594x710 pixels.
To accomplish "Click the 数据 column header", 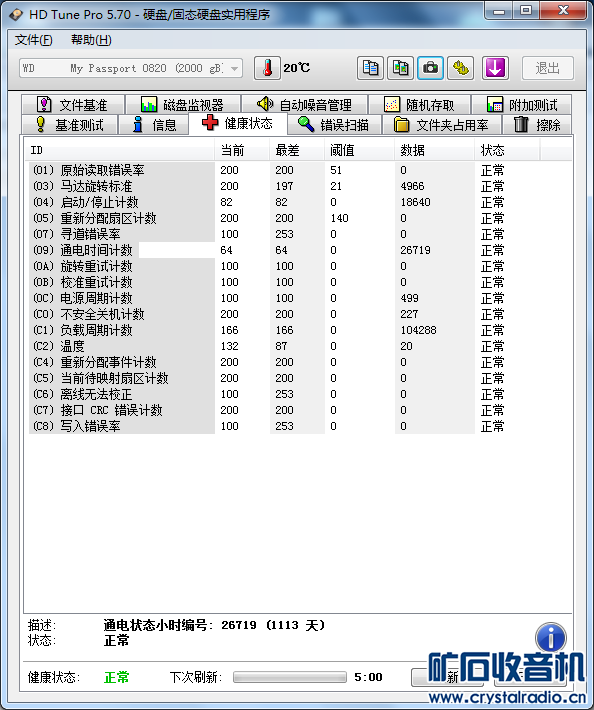I will (x=435, y=150).
